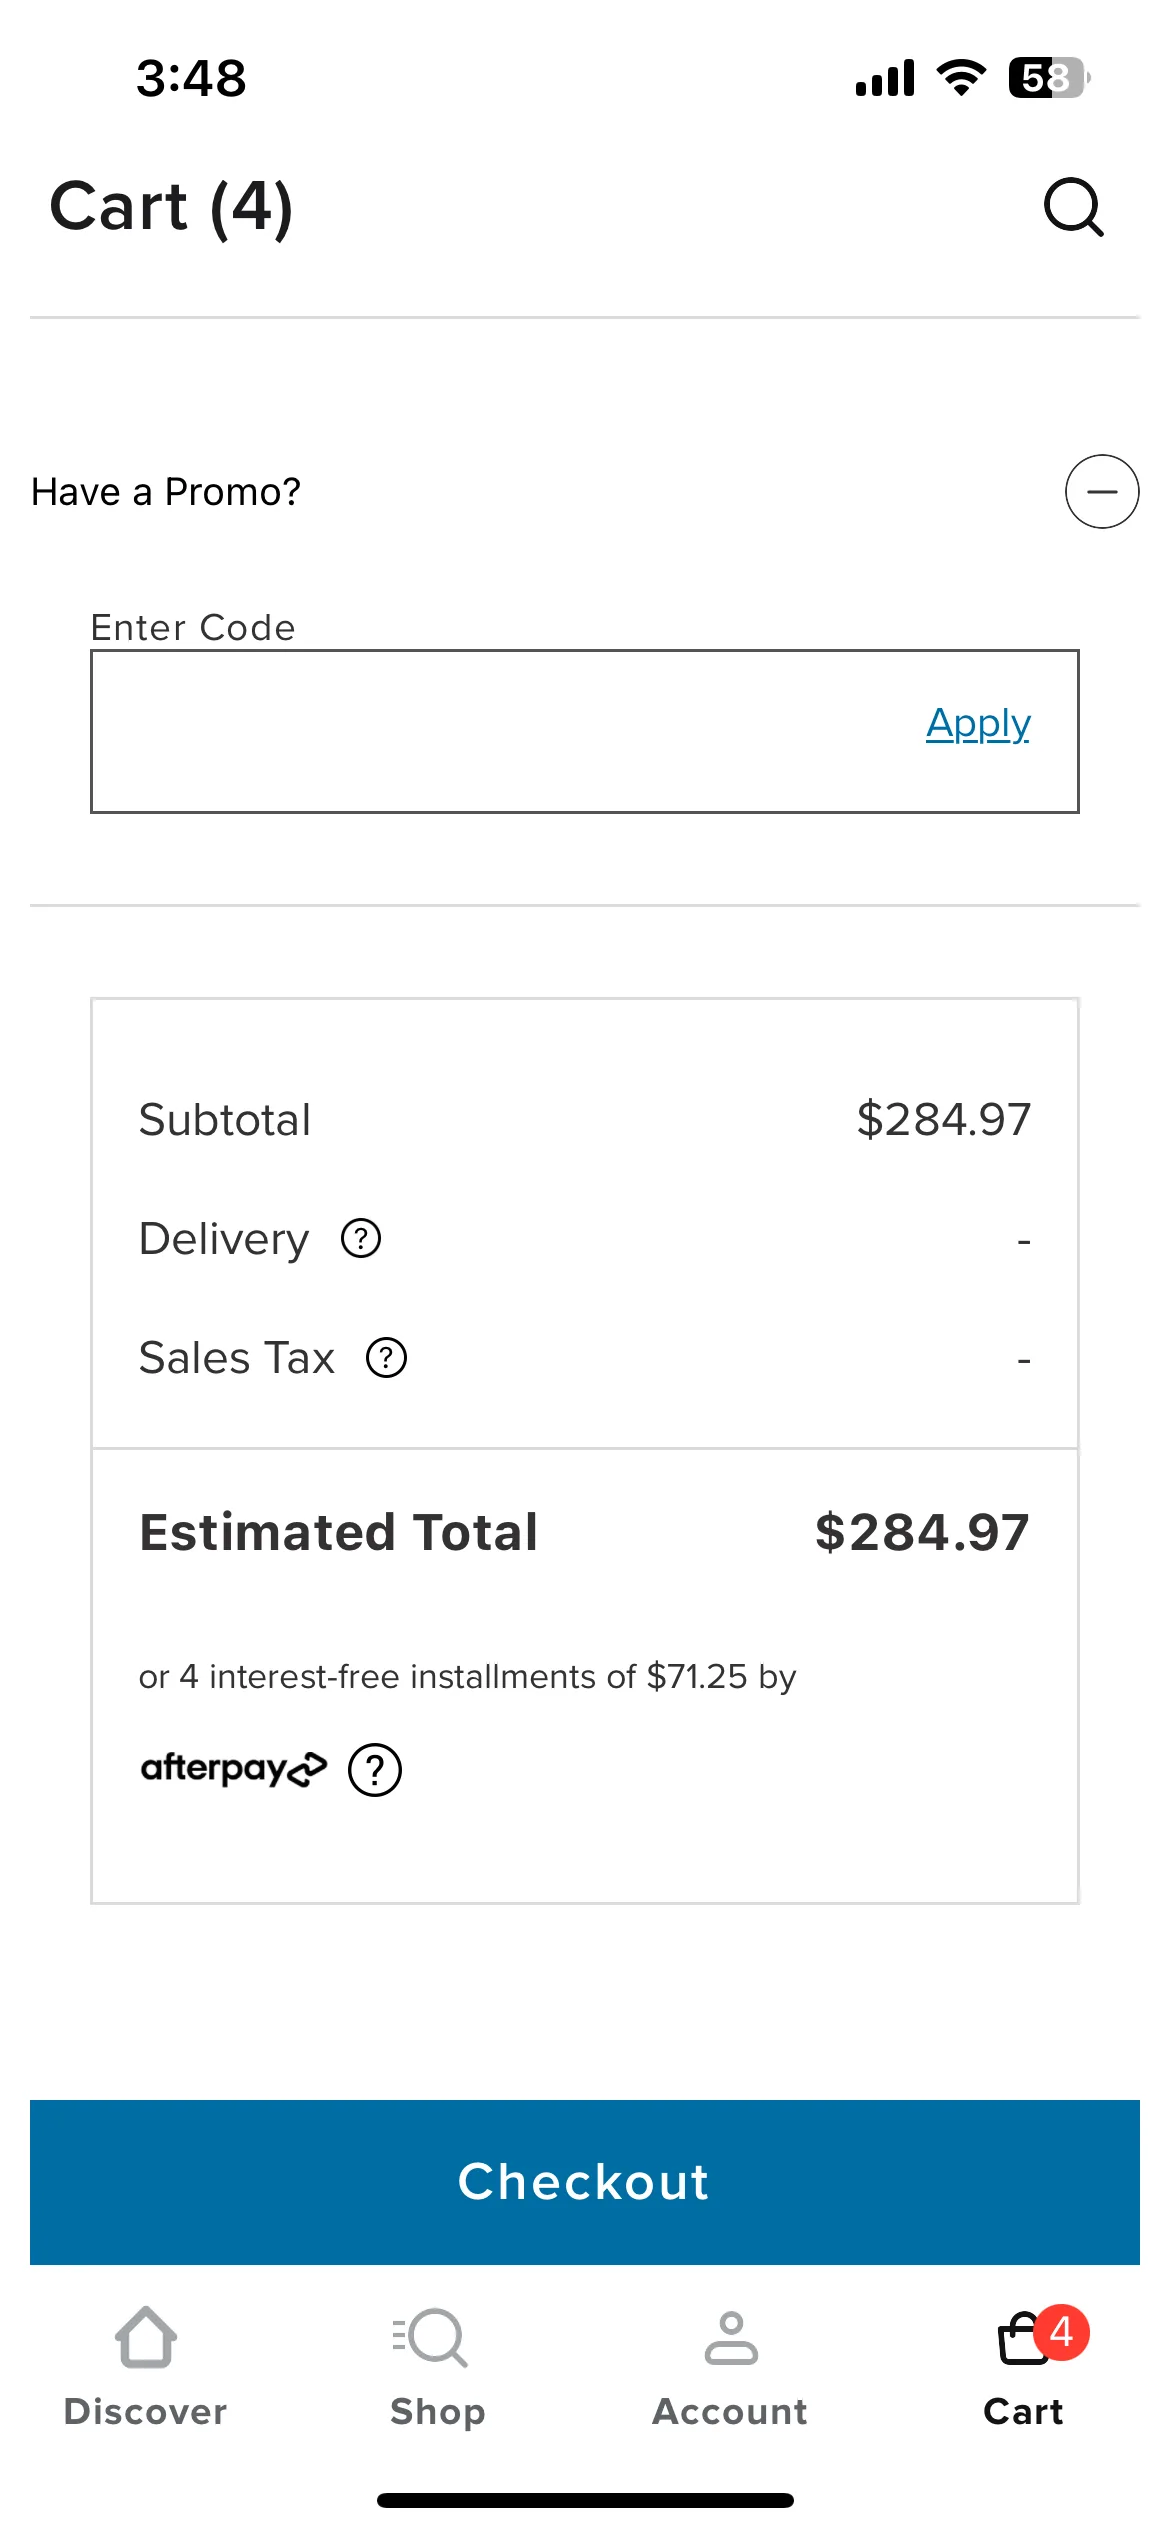1170x2532 pixels.
Task: Click the Apply promo link
Action: tap(978, 724)
